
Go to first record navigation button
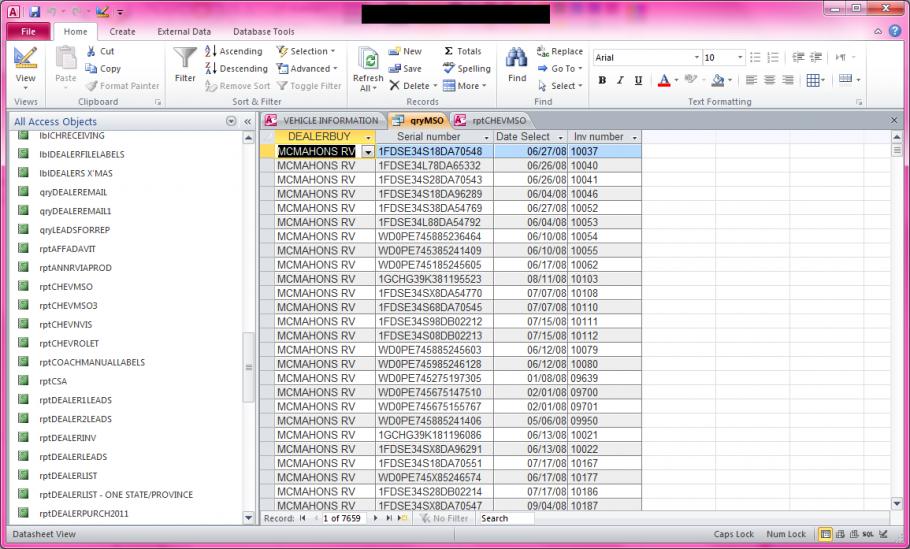[302, 518]
